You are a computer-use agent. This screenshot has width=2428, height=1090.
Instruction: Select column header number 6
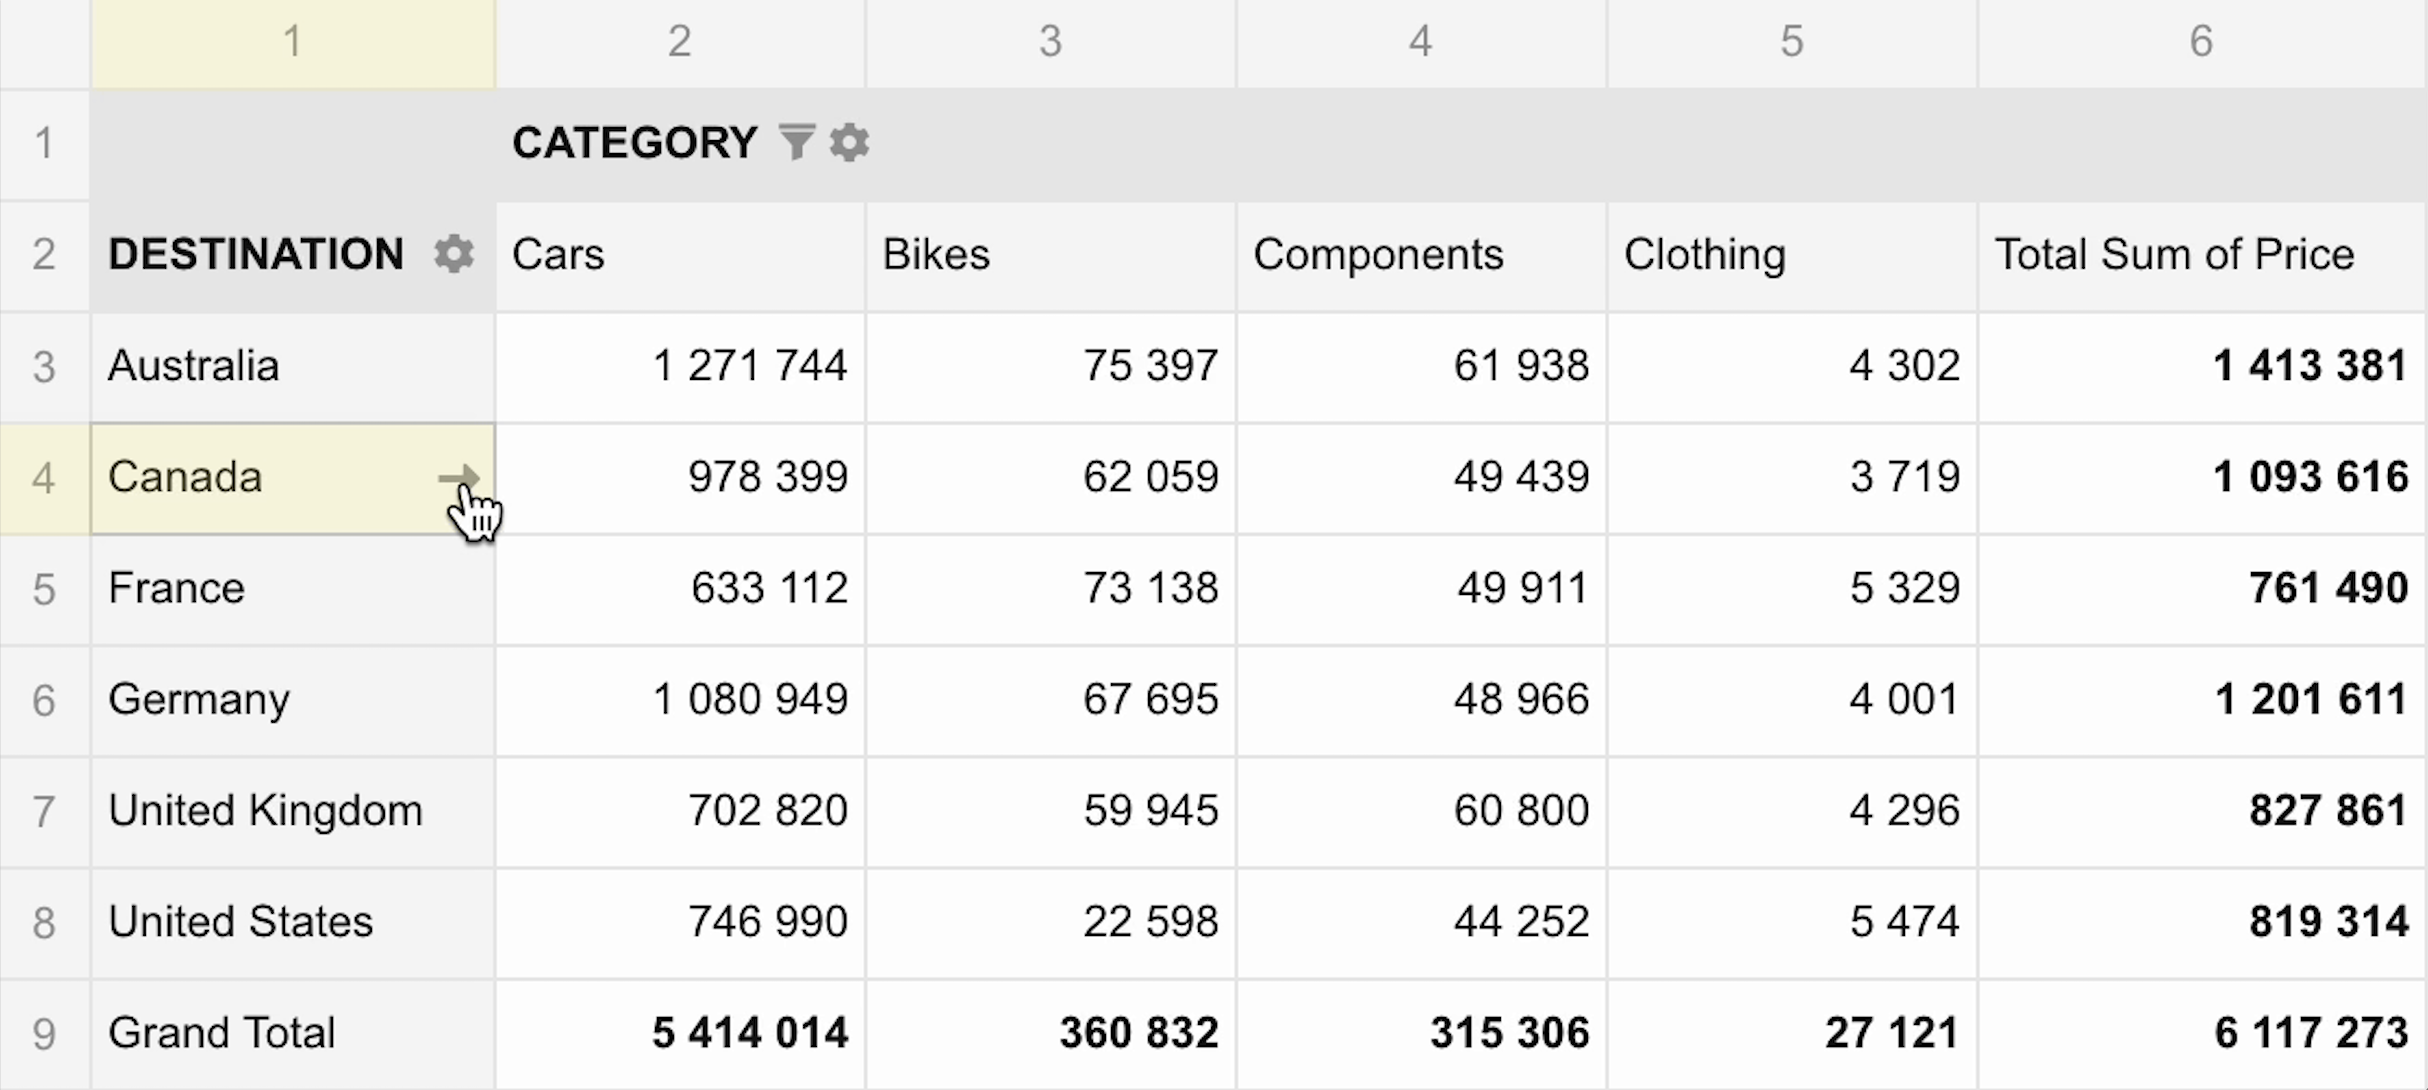[2200, 42]
